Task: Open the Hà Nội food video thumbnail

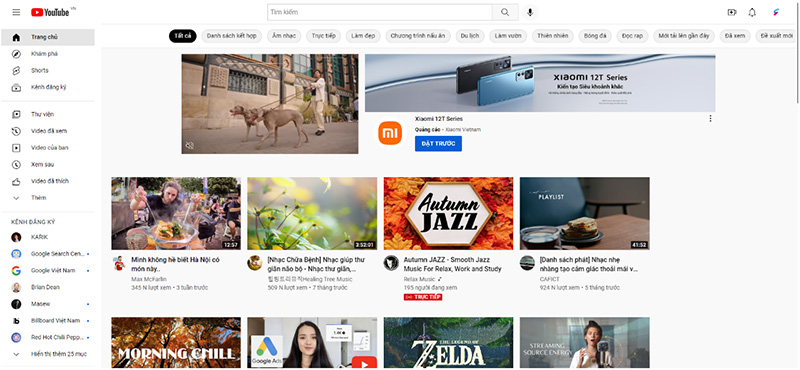Action: [x=176, y=213]
